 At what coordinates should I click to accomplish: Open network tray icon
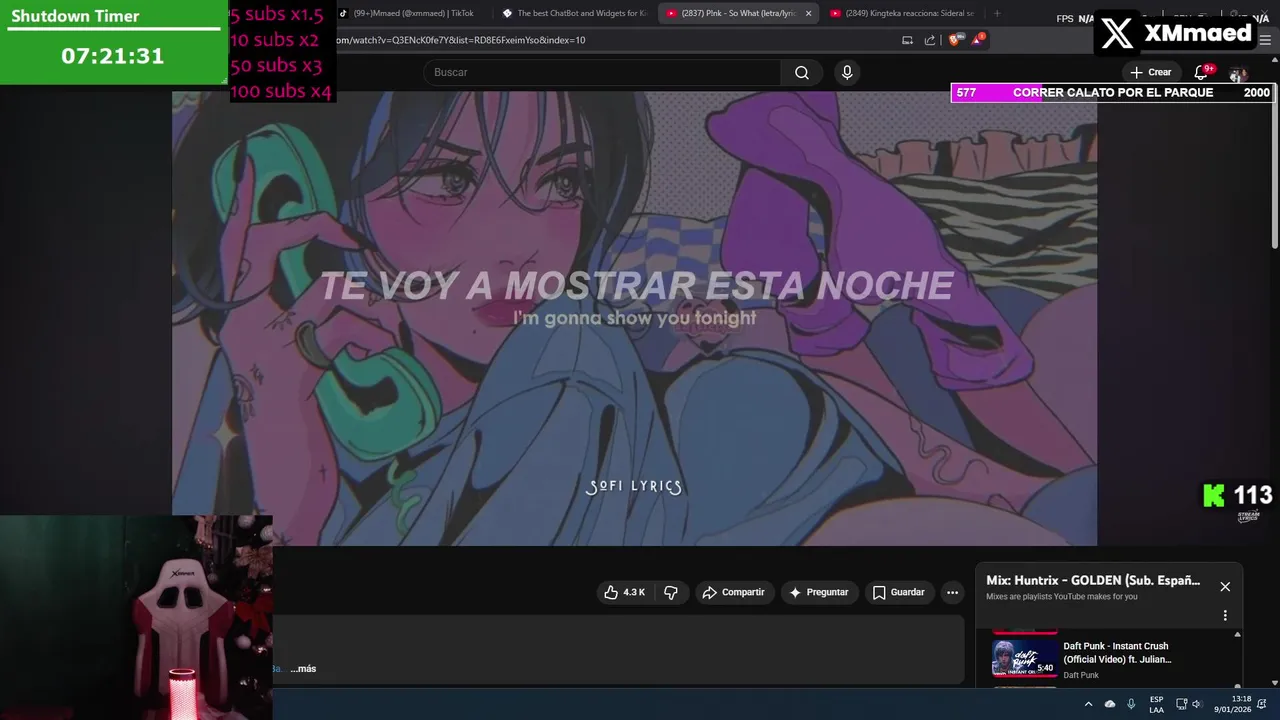coord(1181,704)
